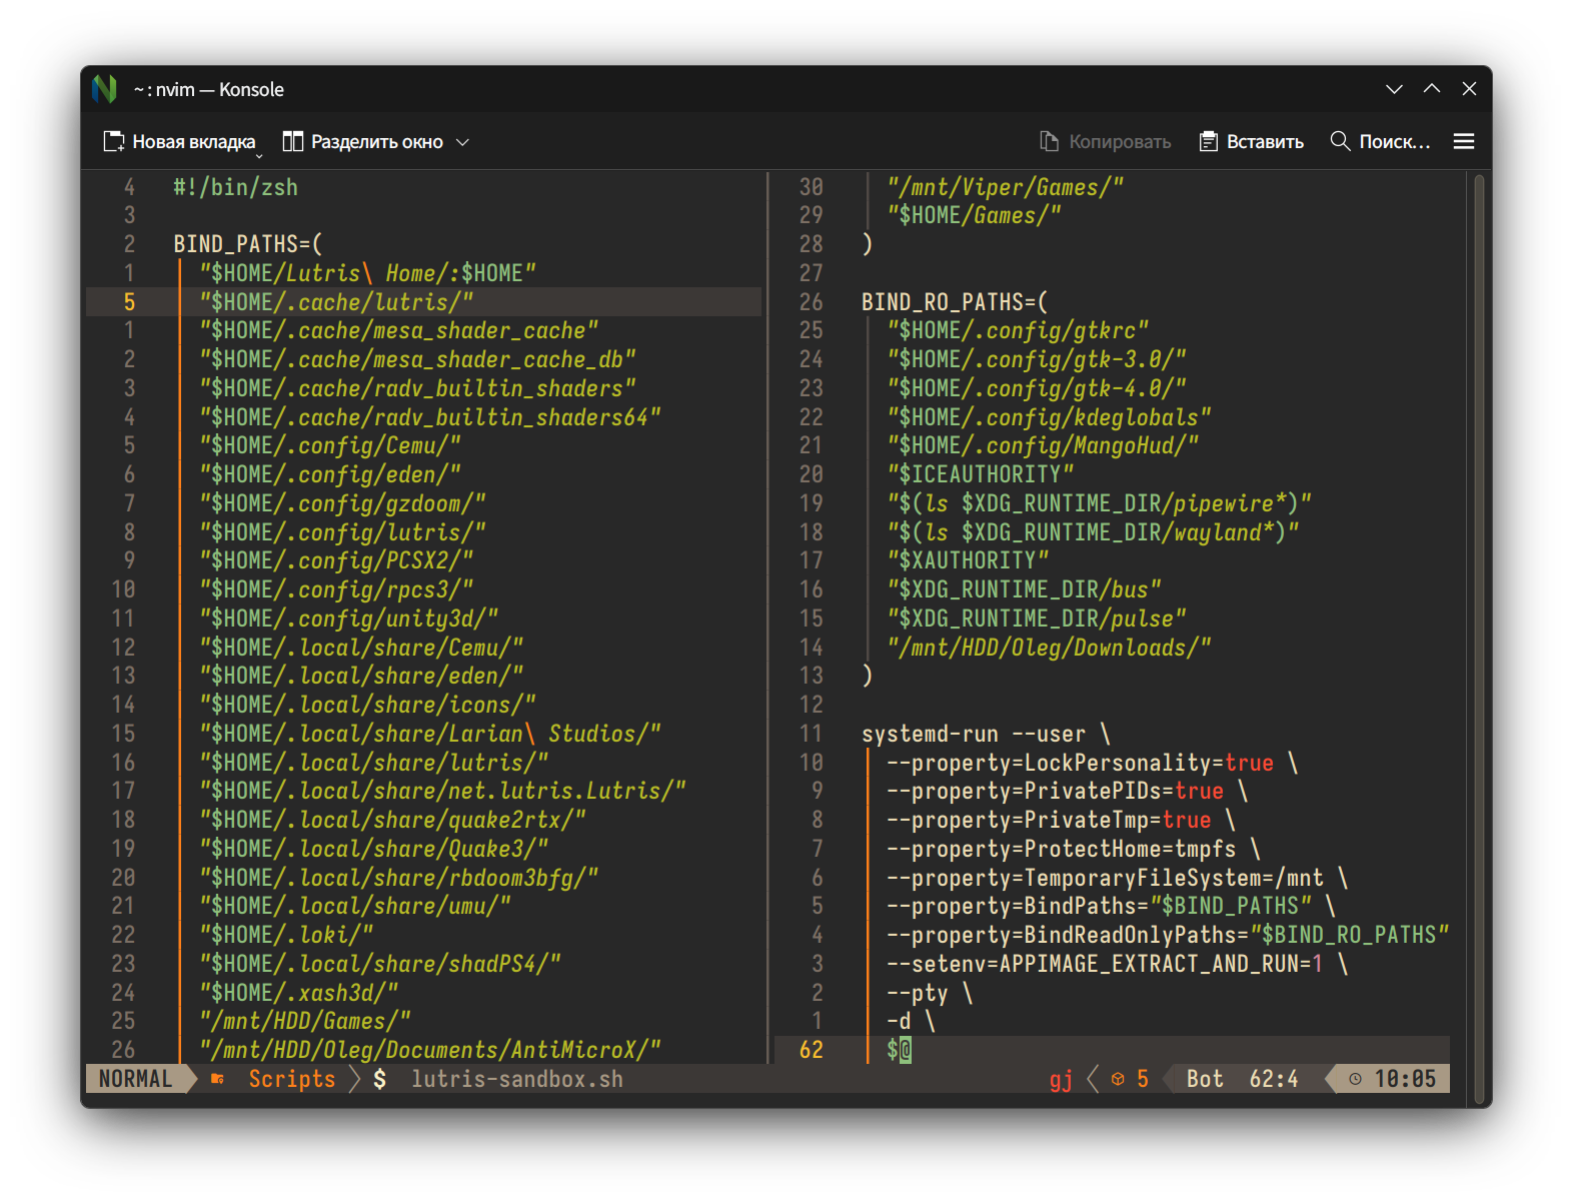1573x1204 pixels.
Task: Click the diagnostics icon showing count 5
Action: click(1119, 1079)
